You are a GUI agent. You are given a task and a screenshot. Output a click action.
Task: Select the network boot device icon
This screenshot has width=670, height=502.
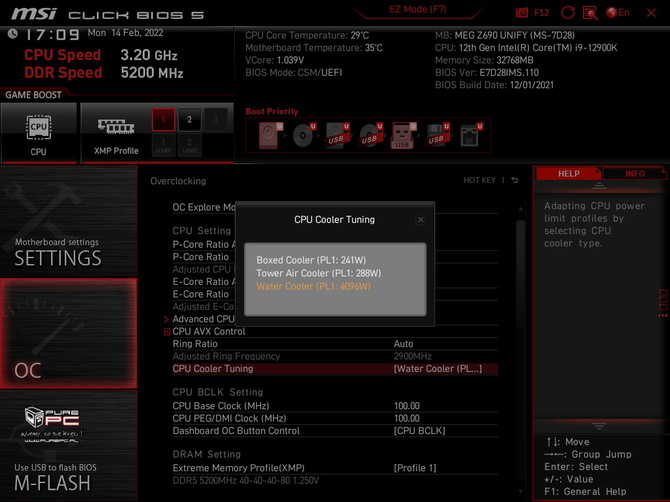(470, 135)
